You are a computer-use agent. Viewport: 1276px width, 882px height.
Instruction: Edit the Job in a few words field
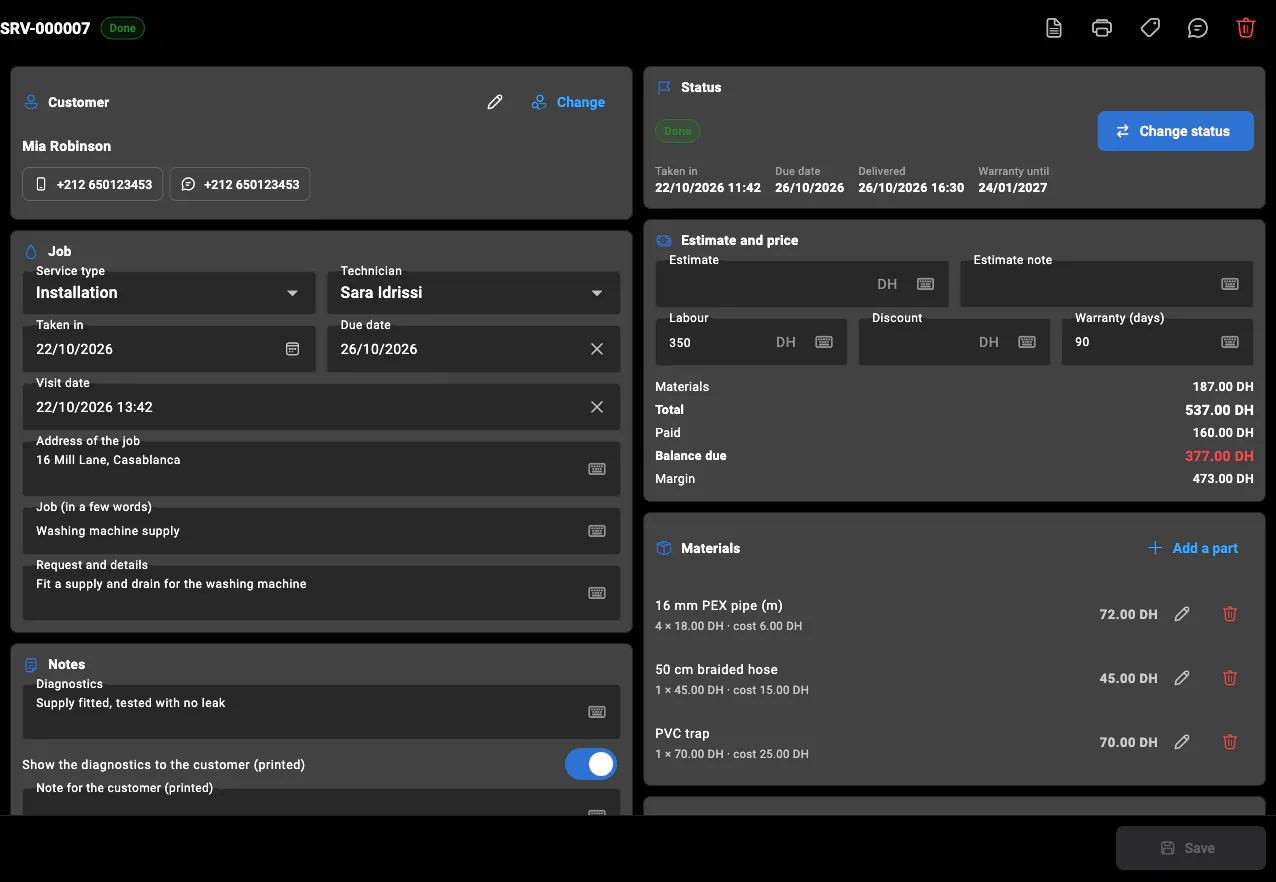pyautogui.click(x=321, y=531)
